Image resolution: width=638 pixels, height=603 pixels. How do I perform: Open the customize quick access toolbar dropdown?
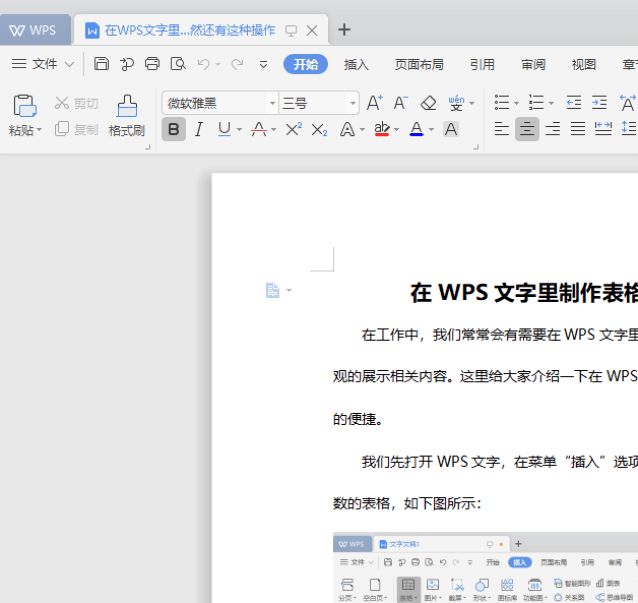263,64
